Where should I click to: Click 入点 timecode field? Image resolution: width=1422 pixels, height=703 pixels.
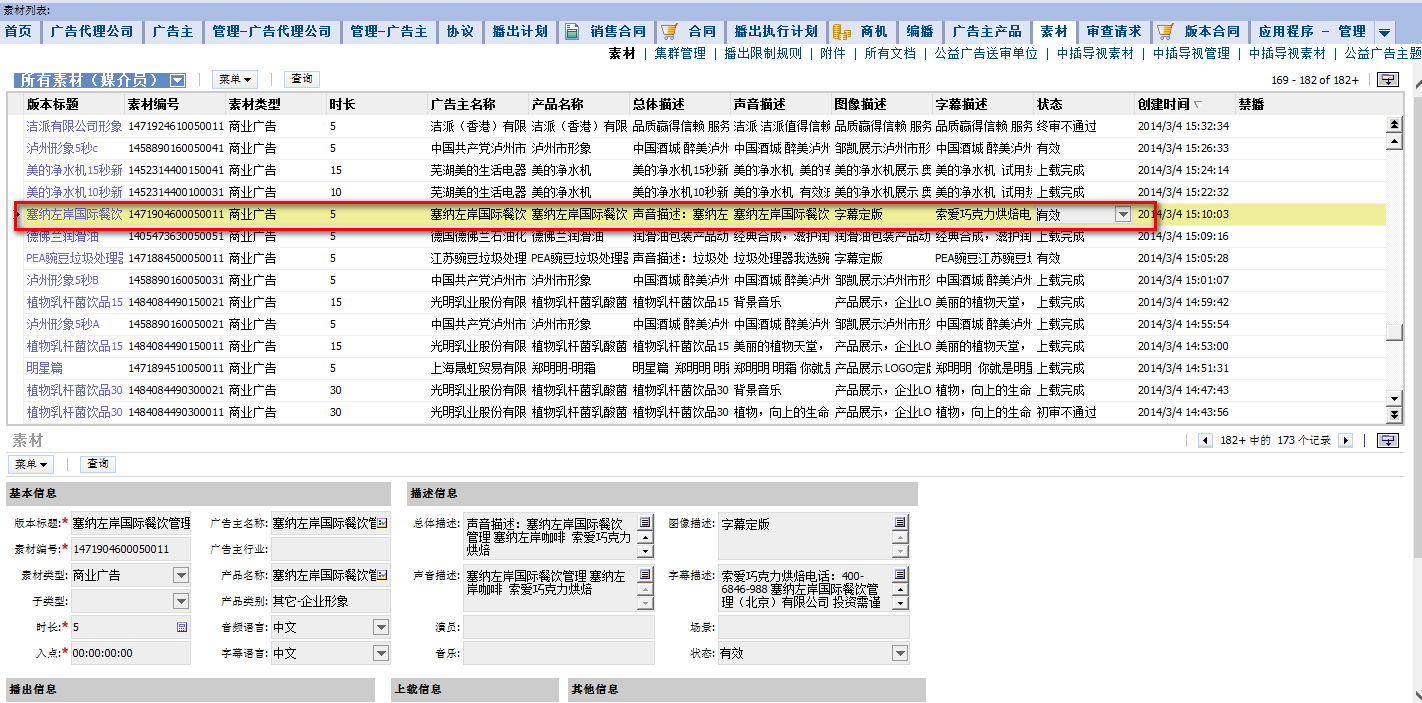click(131, 653)
